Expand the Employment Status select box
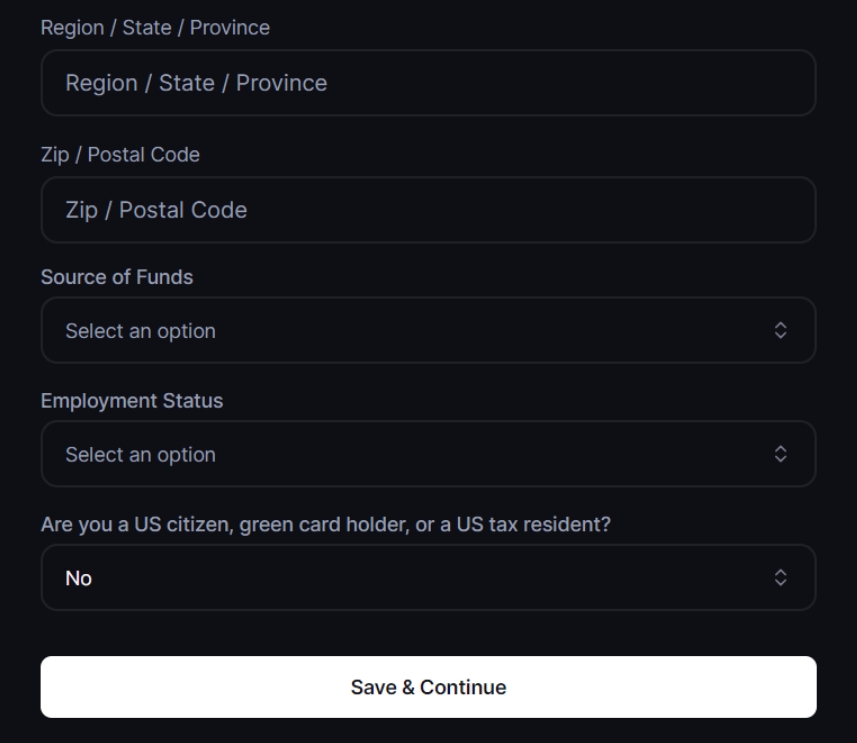Viewport: 857px width, 743px height. 428,454
